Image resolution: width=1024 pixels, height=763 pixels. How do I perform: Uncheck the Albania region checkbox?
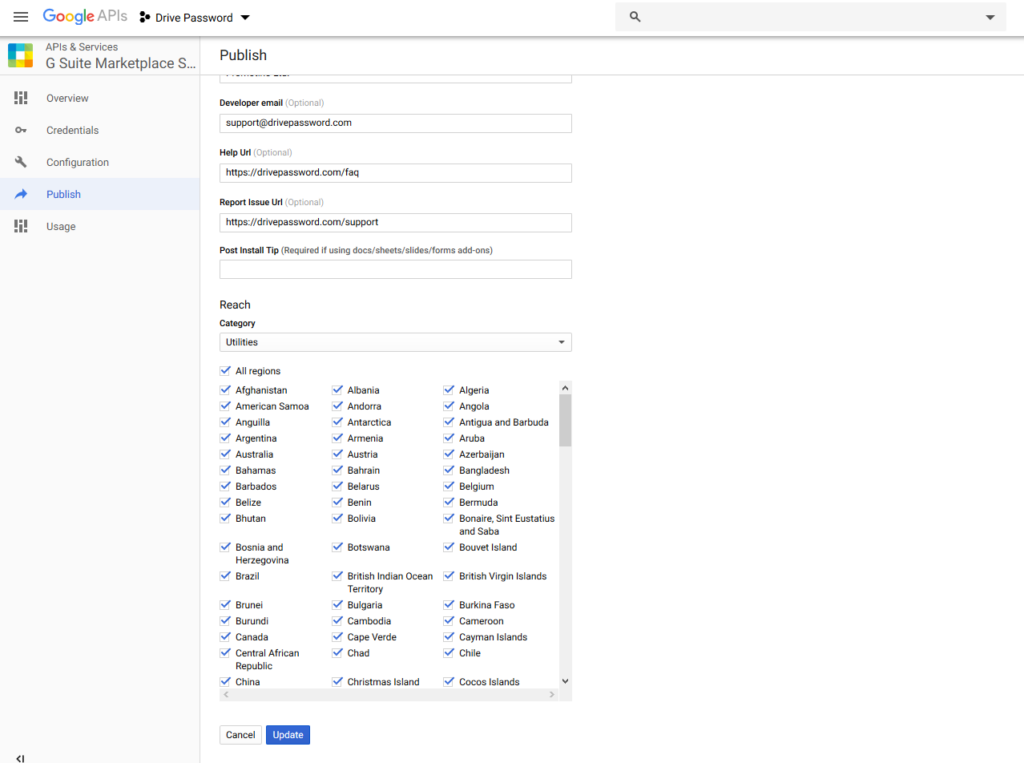pyautogui.click(x=337, y=390)
